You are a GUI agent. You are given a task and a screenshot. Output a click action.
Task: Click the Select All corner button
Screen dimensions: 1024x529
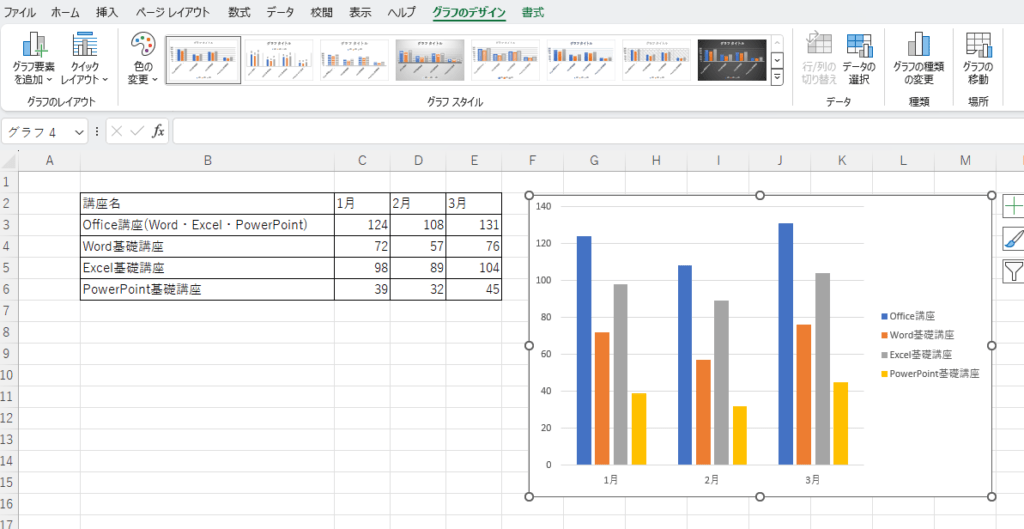coord(8,161)
